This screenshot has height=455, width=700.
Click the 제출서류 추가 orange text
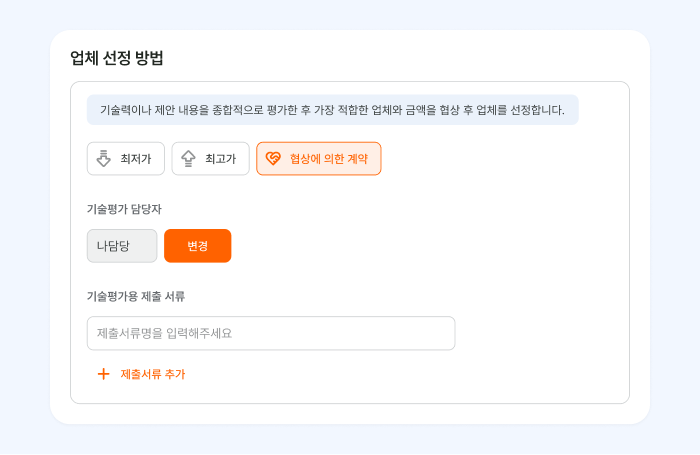point(153,374)
